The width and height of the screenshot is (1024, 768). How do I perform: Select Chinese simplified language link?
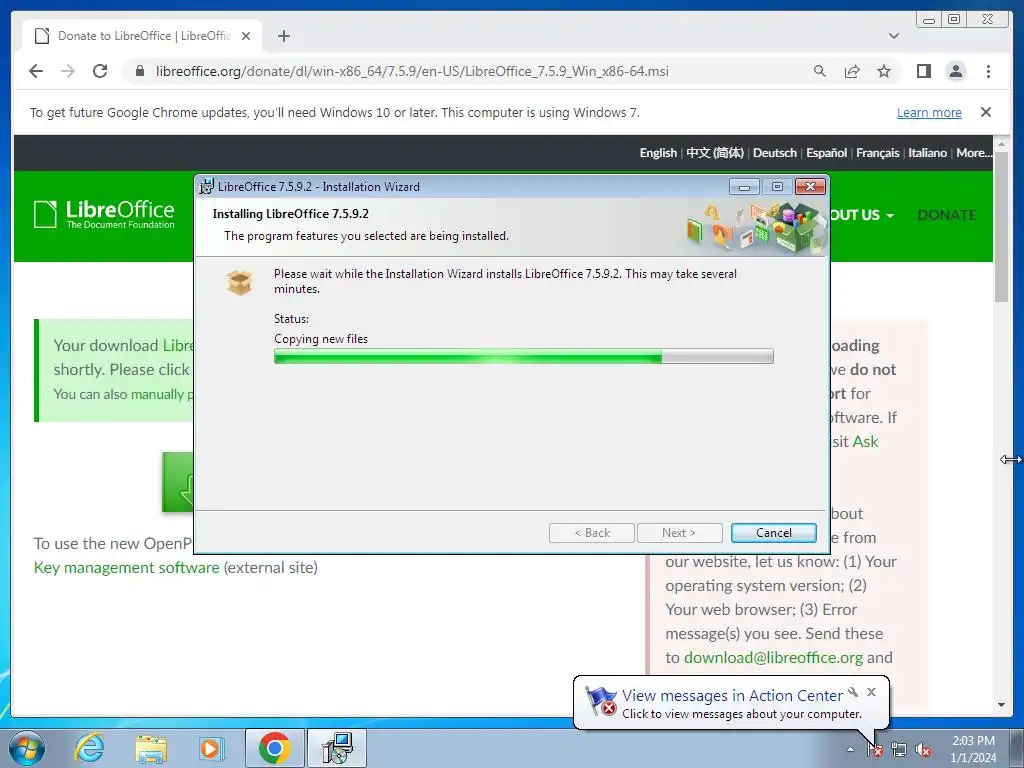[x=714, y=153]
